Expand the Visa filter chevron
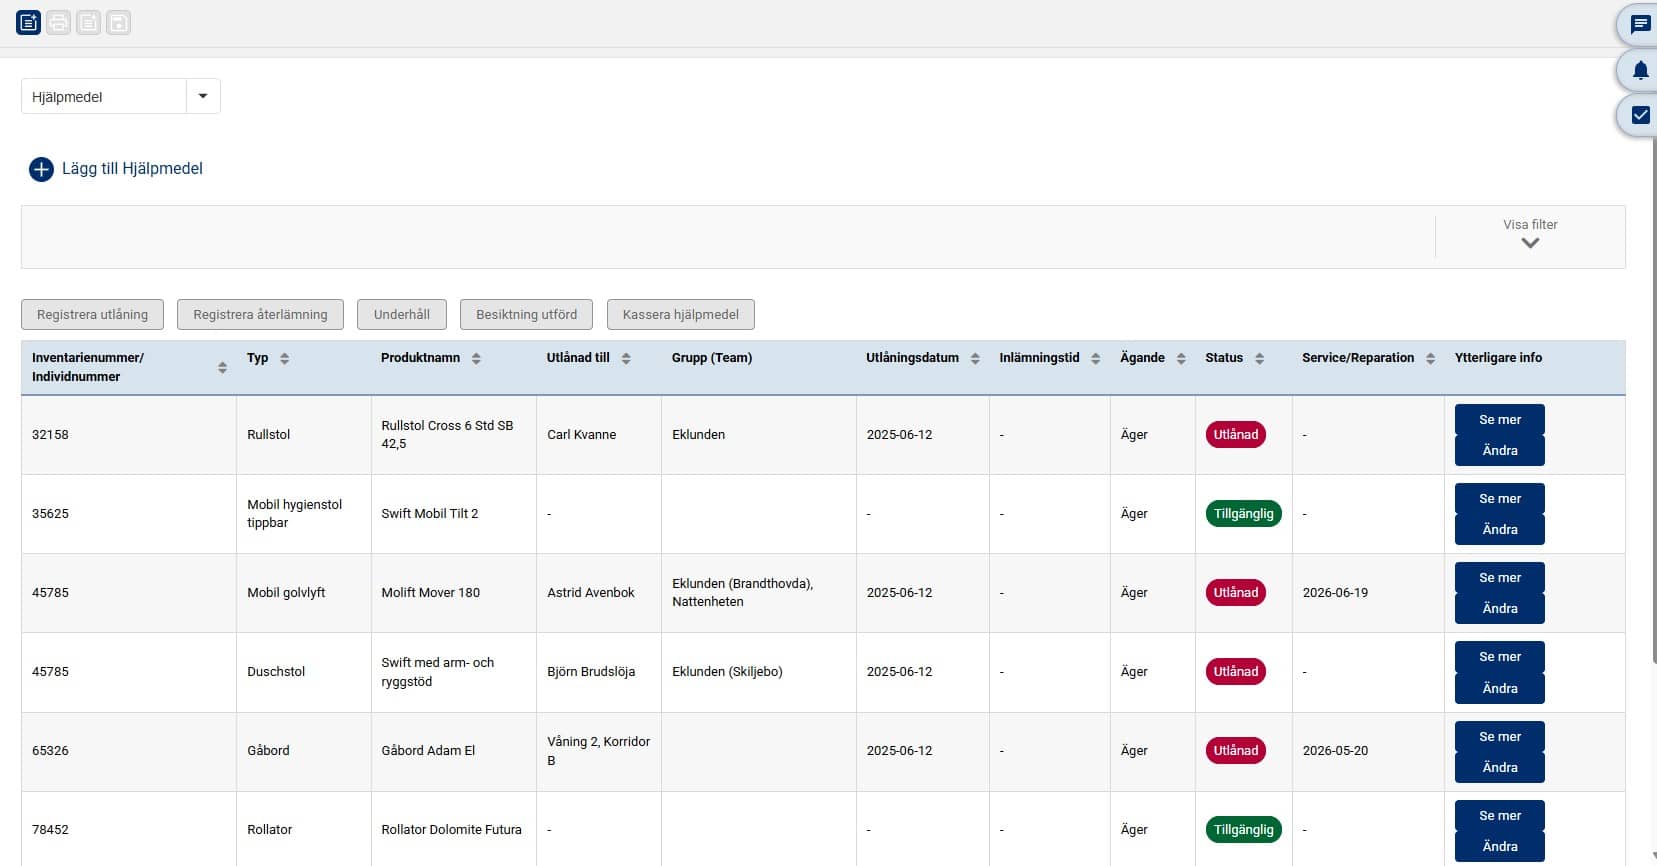The height and width of the screenshot is (866, 1657). pos(1529,243)
